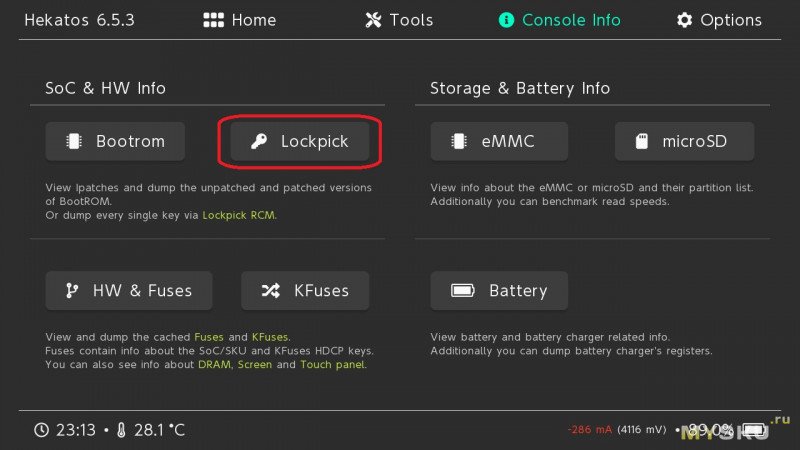The image size is (800, 450).
Task: Click the key icon on Lockpick
Action: (x=259, y=141)
